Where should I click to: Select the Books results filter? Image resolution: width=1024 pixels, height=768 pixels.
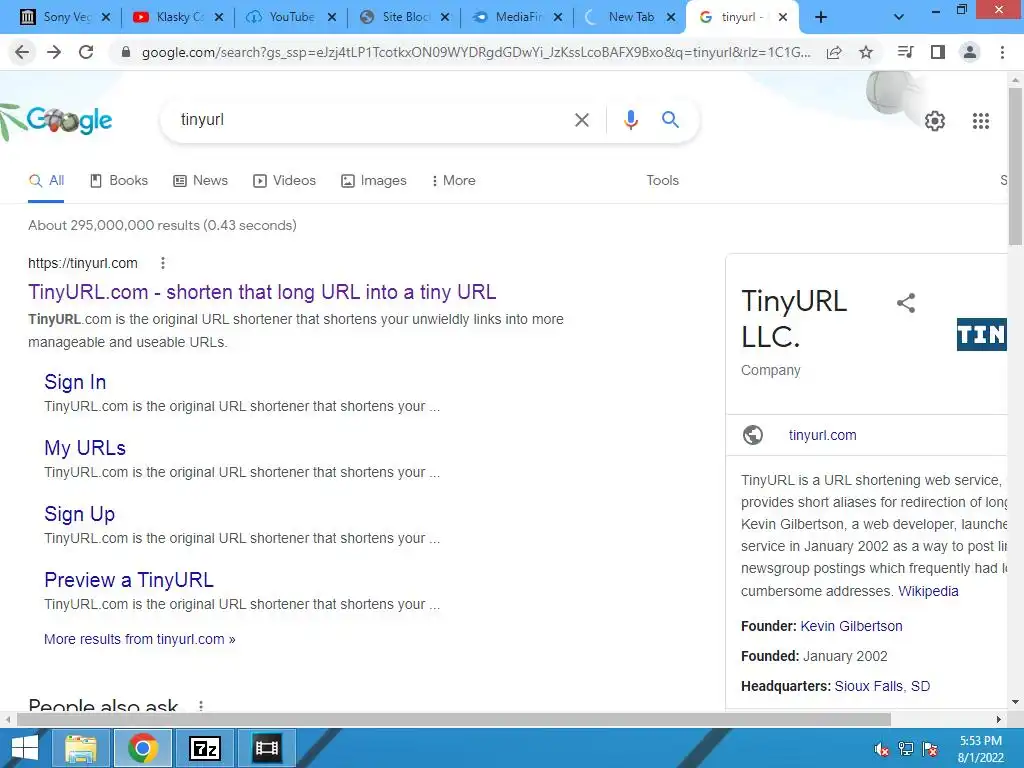tap(119, 180)
